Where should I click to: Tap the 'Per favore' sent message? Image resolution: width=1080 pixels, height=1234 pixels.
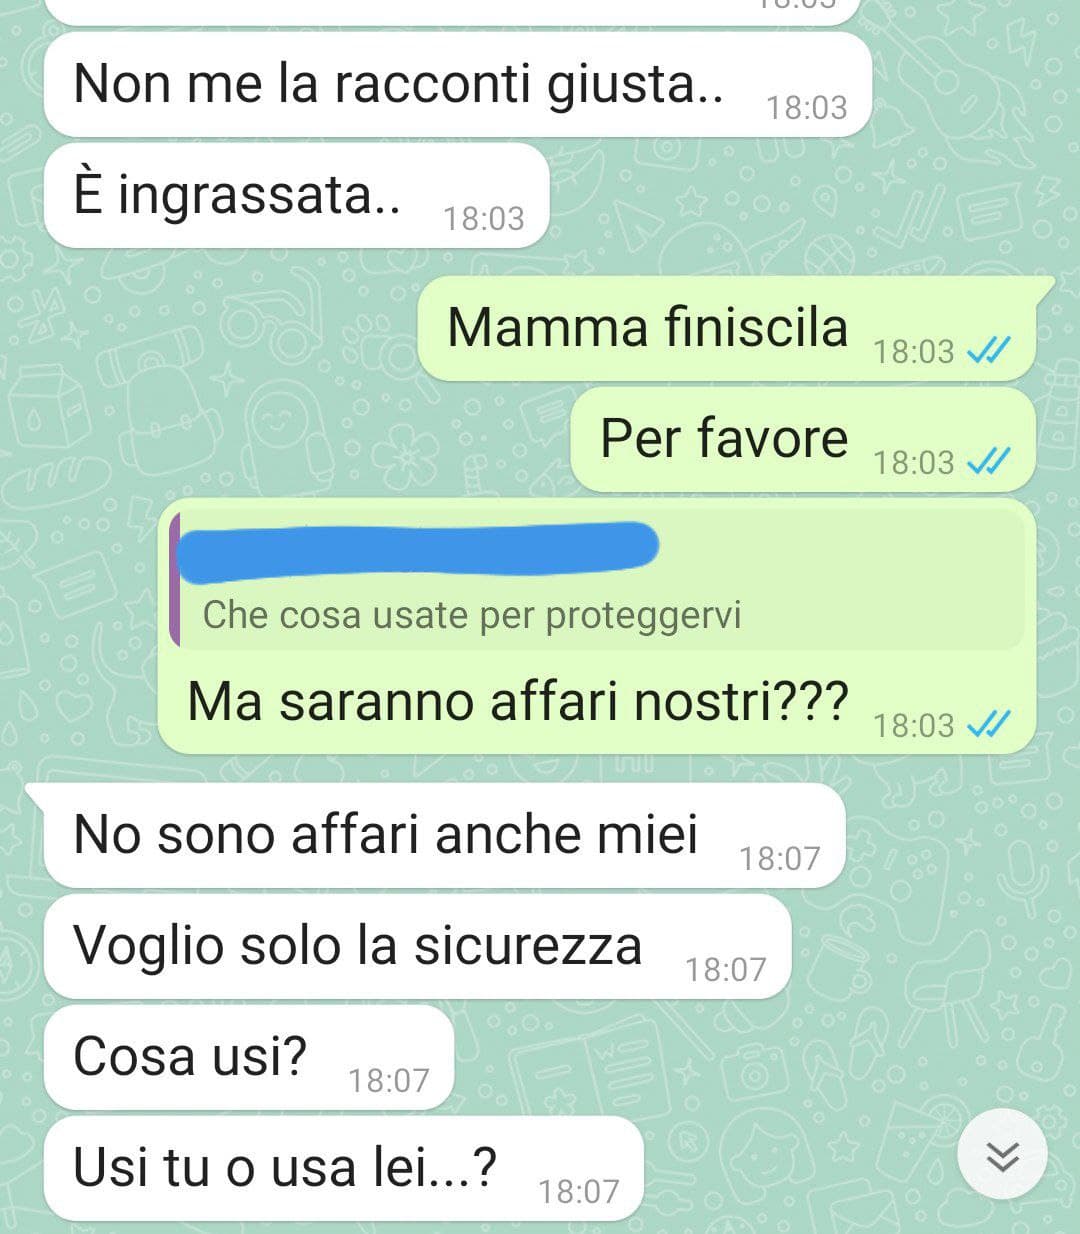pos(803,440)
